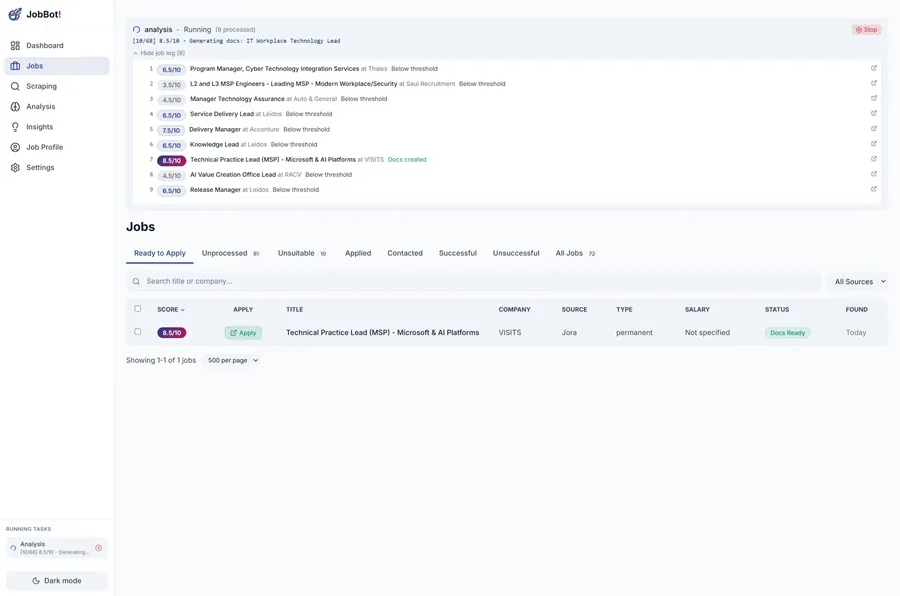Open external link for the L2 and L3 MSP Engineers job
Image resolution: width=900 pixels, height=596 pixels.
874,83
